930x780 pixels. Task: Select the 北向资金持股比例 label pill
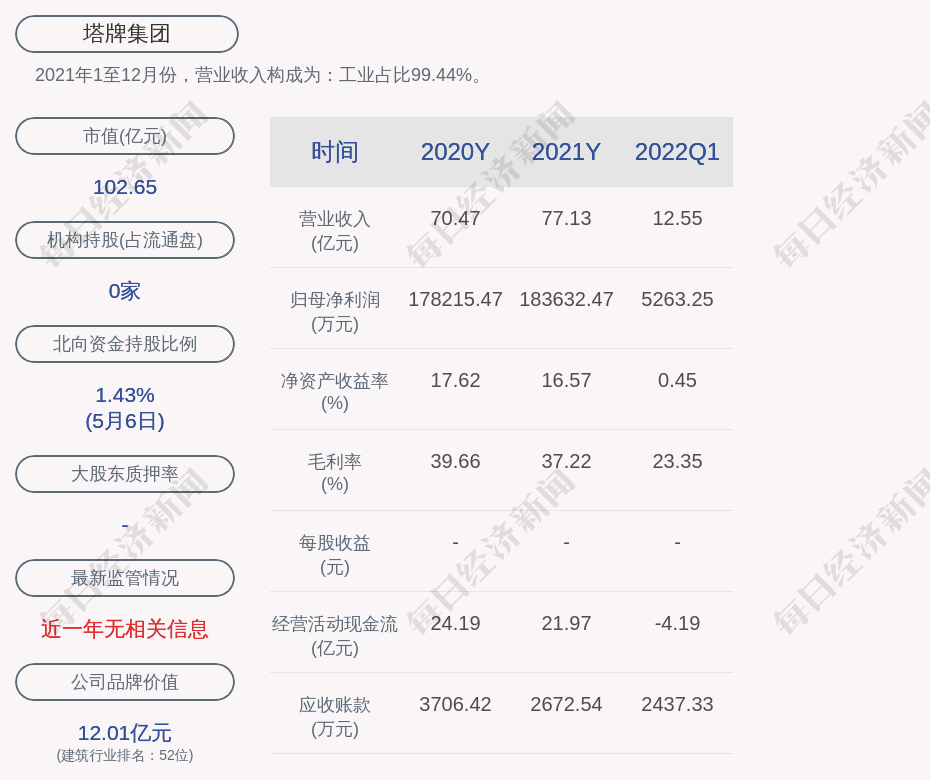(125, 343)
